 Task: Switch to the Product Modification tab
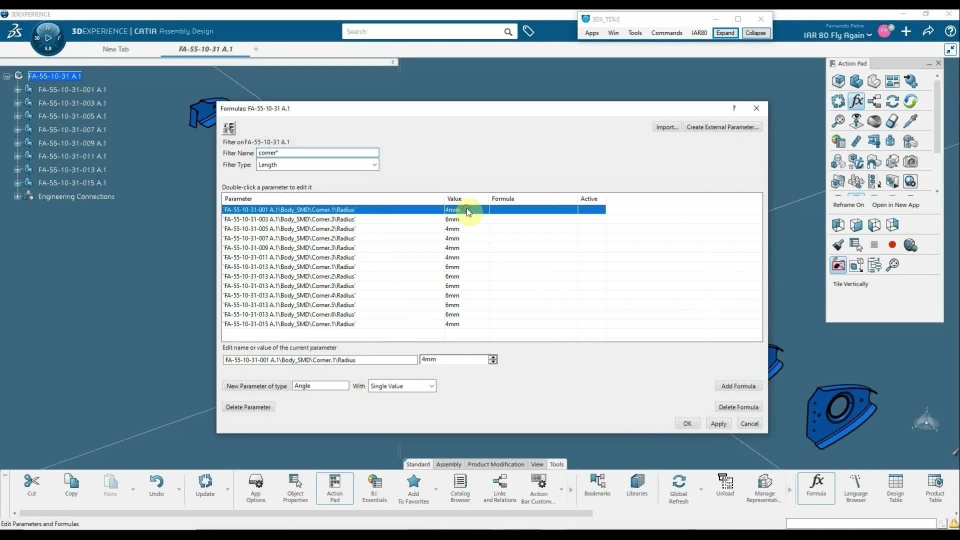(x=496, y=464)
